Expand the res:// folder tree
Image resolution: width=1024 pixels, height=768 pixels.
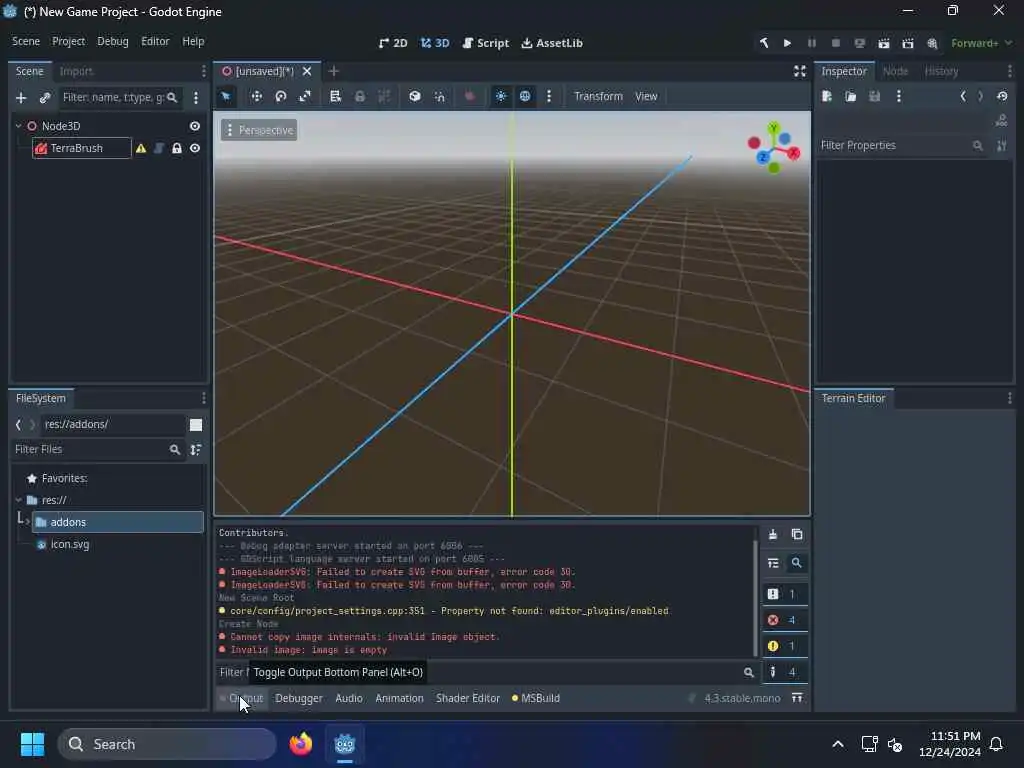click(18, 500)
